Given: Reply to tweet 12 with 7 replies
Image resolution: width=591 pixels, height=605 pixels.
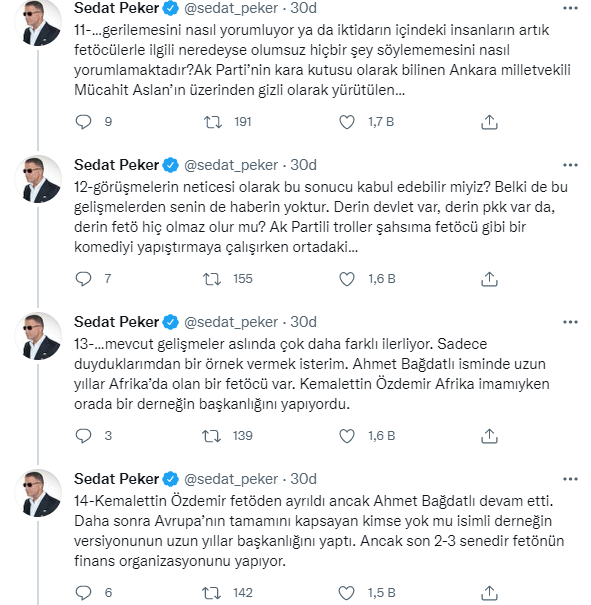Looking at the screenshot, I should click(x=83, y=279).
